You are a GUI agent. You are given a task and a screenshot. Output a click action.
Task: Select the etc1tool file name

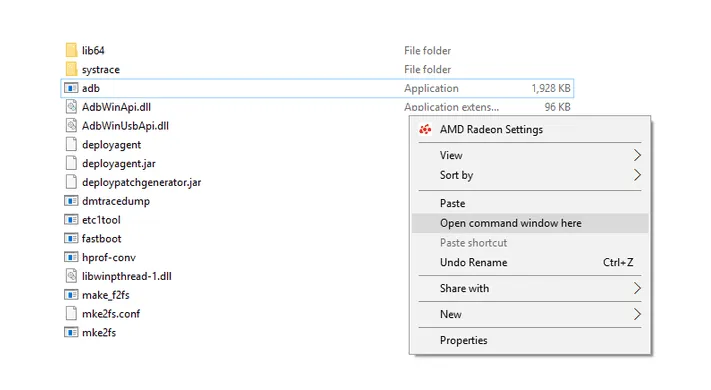point(101,220)
